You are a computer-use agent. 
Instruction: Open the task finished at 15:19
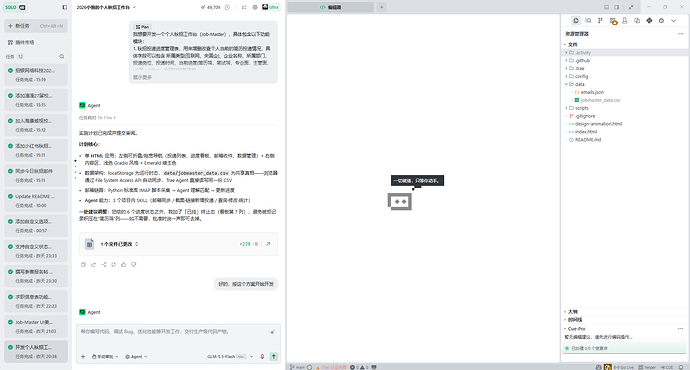click(x=36, y=75)
